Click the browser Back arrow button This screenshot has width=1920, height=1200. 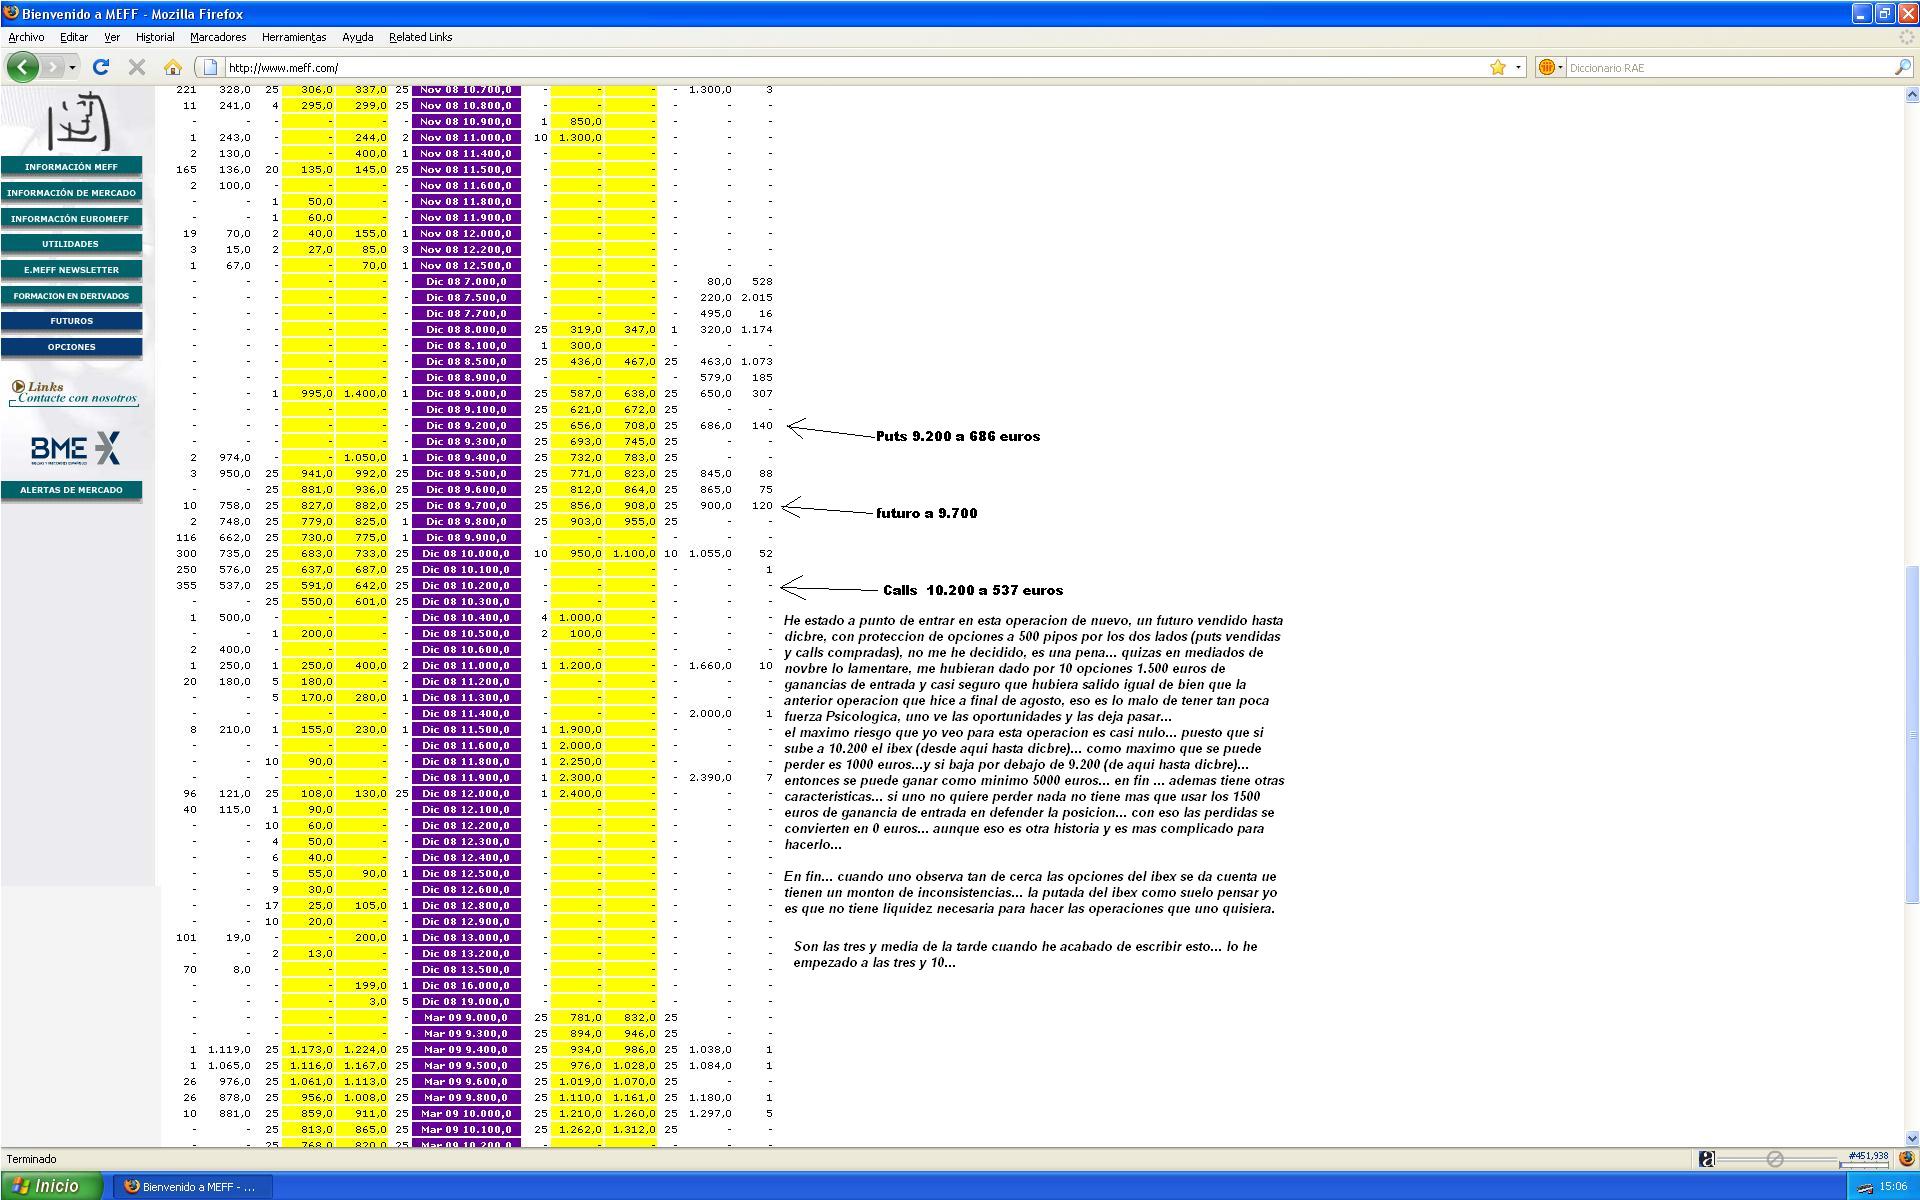[x=22, y=67]
